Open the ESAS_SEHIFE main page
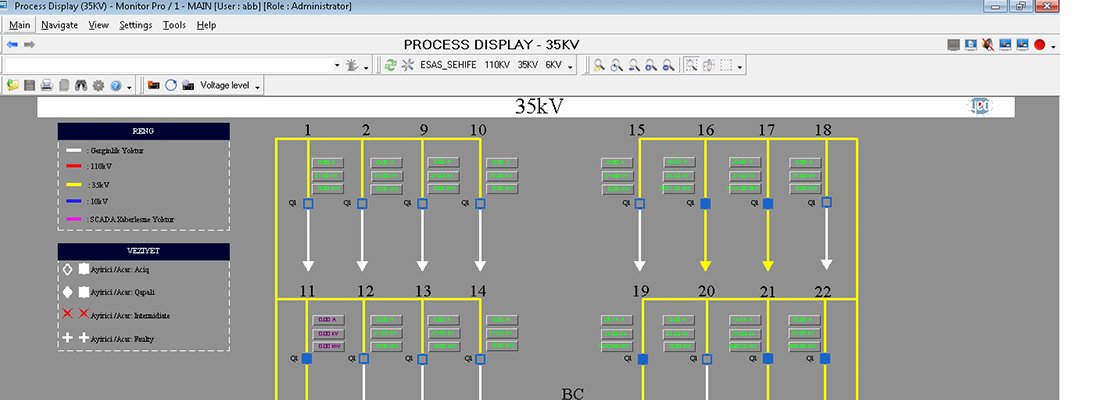This screenshot has height=400, width=1100. point(447,65)
